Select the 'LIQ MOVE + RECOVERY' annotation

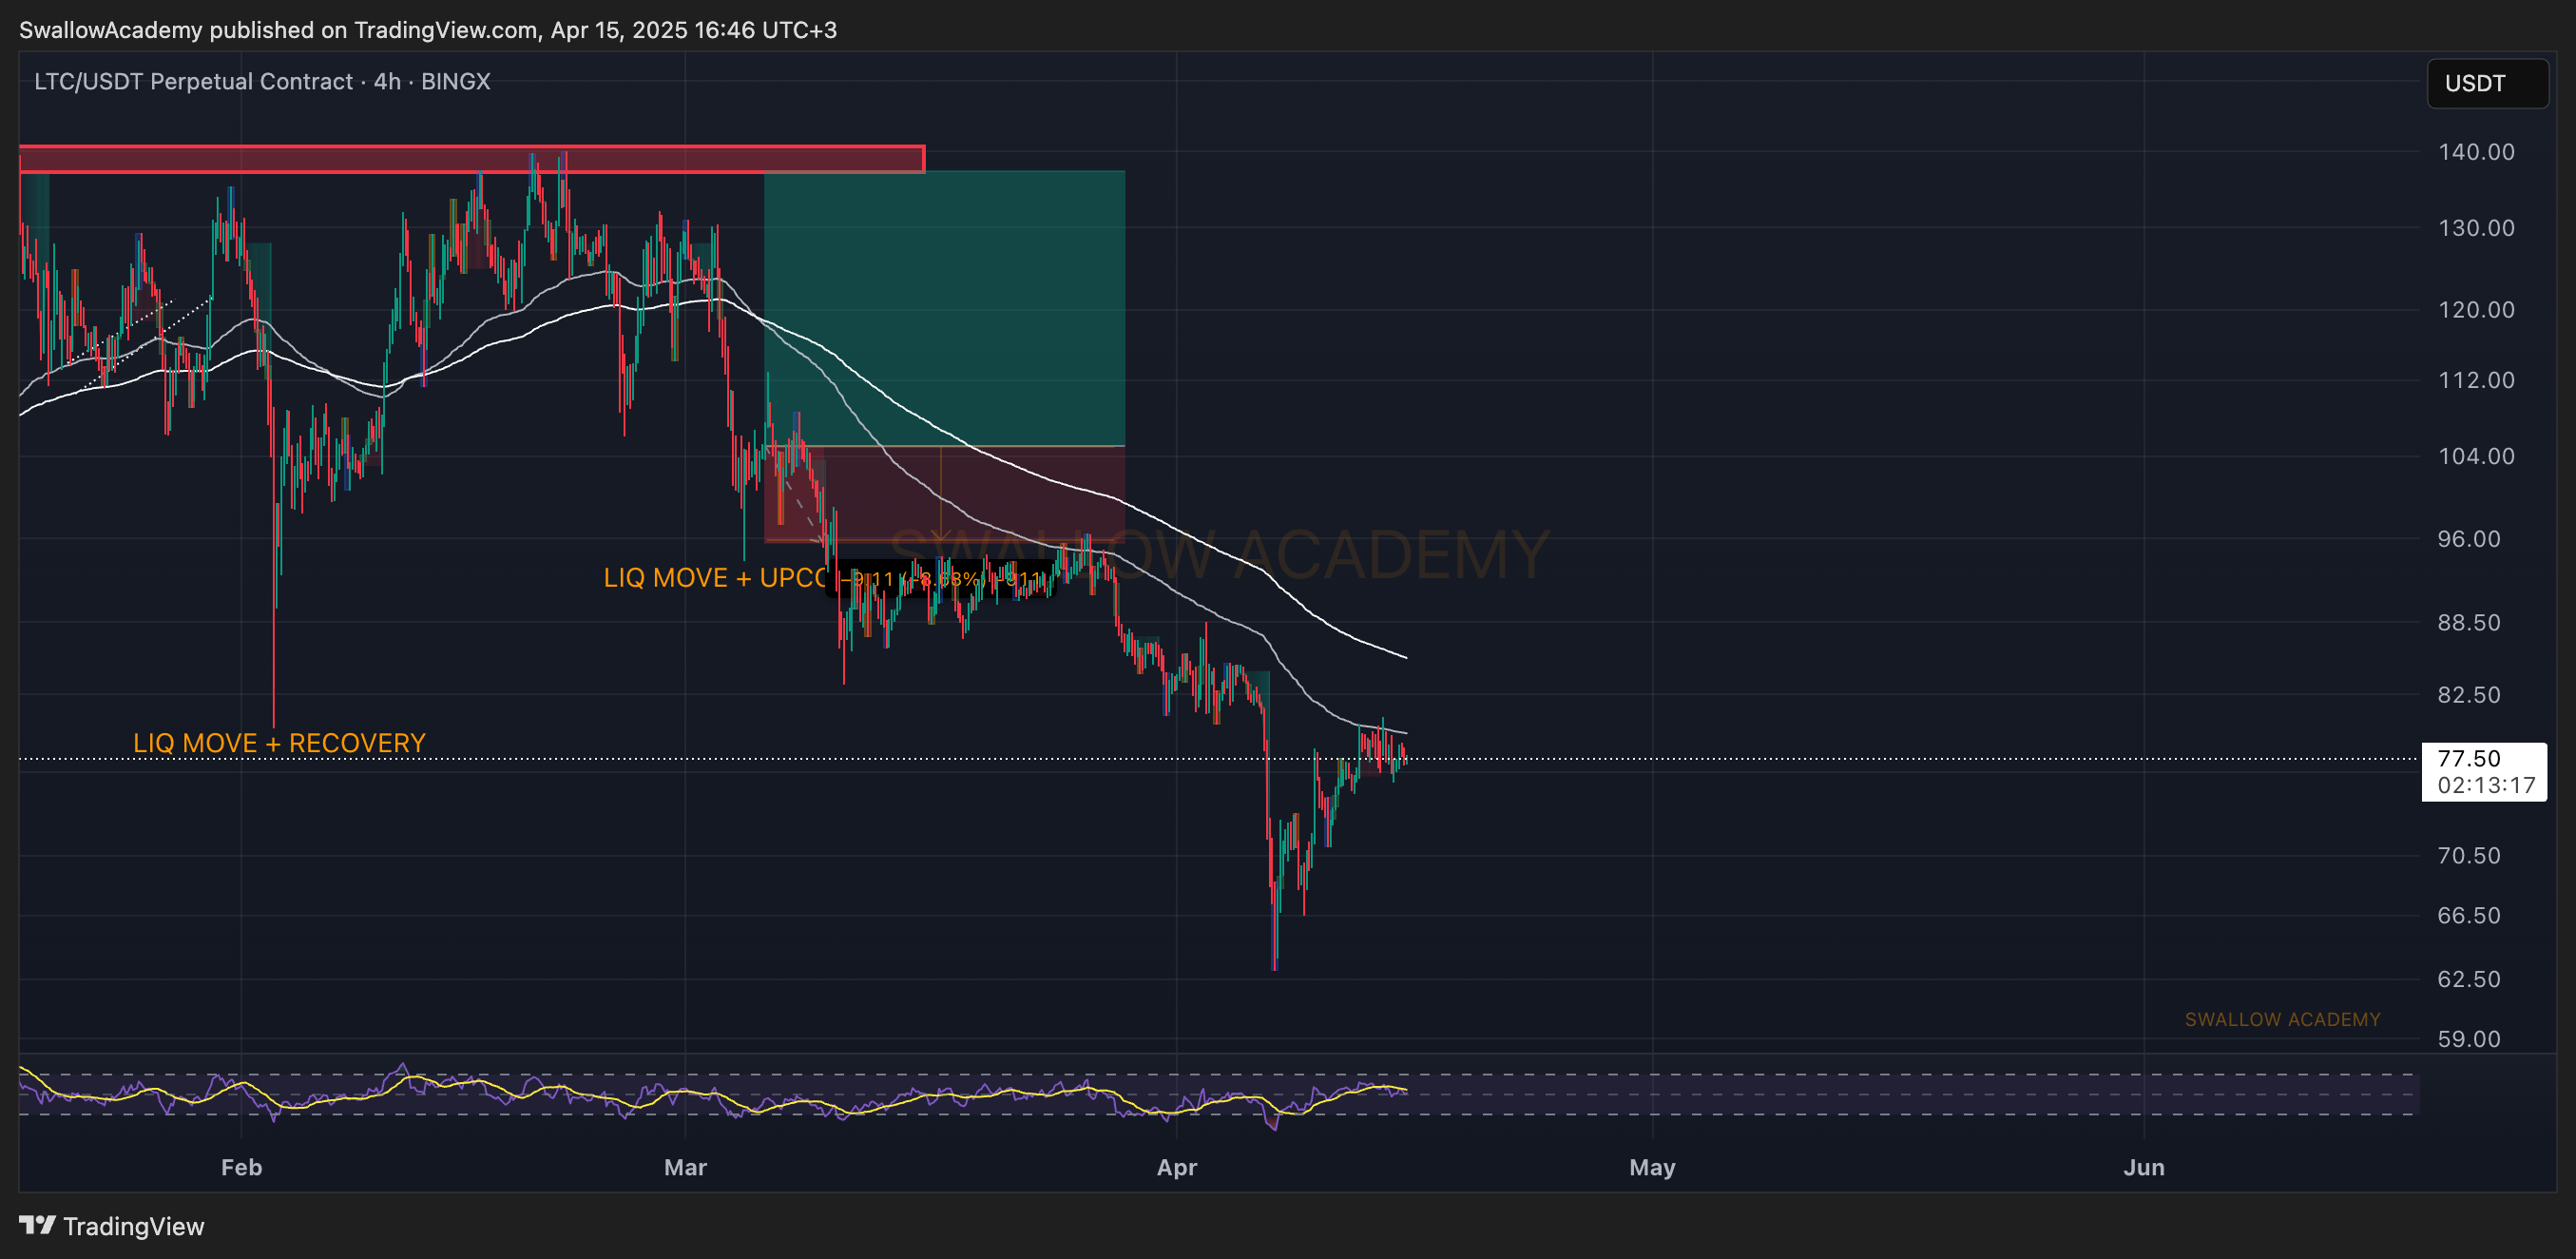pyautogui.click(x=279, y=743)
